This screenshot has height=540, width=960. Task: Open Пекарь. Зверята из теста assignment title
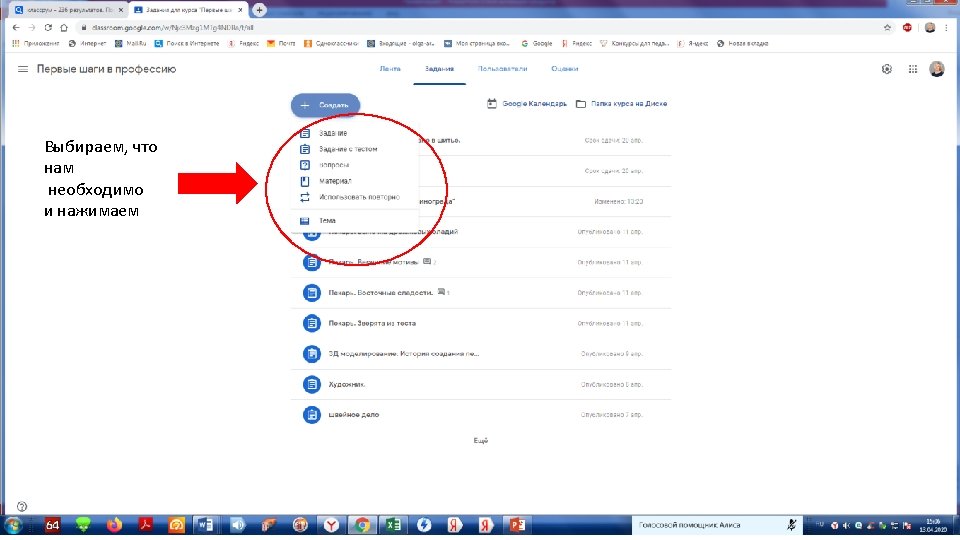(372, 323)
